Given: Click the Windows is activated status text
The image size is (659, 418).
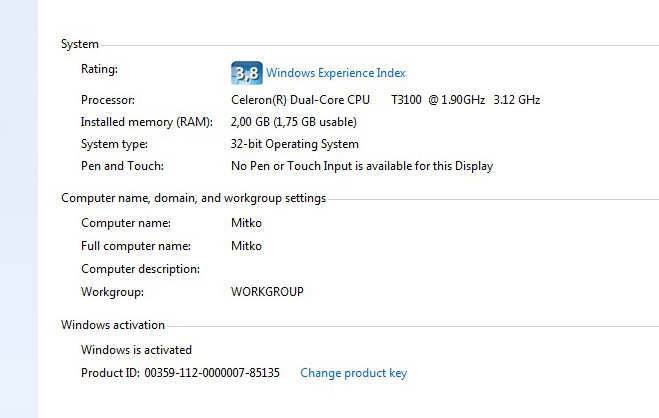Looking at the screenshot, I should click(136, 350).
